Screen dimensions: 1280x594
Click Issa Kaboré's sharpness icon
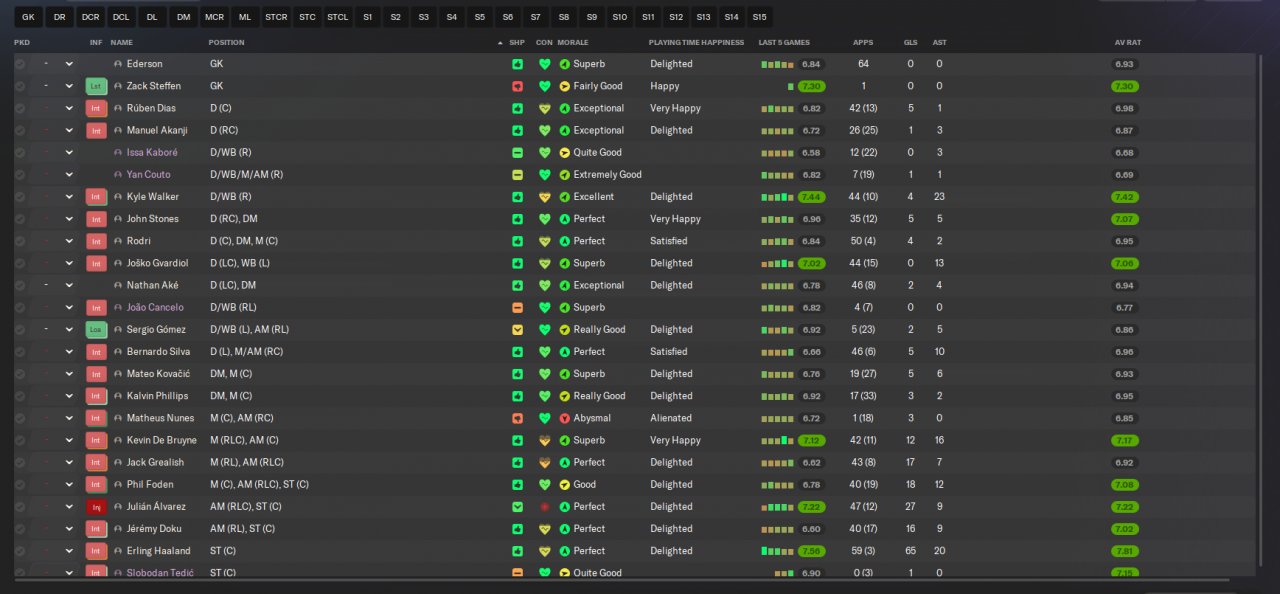pos(517,152)
